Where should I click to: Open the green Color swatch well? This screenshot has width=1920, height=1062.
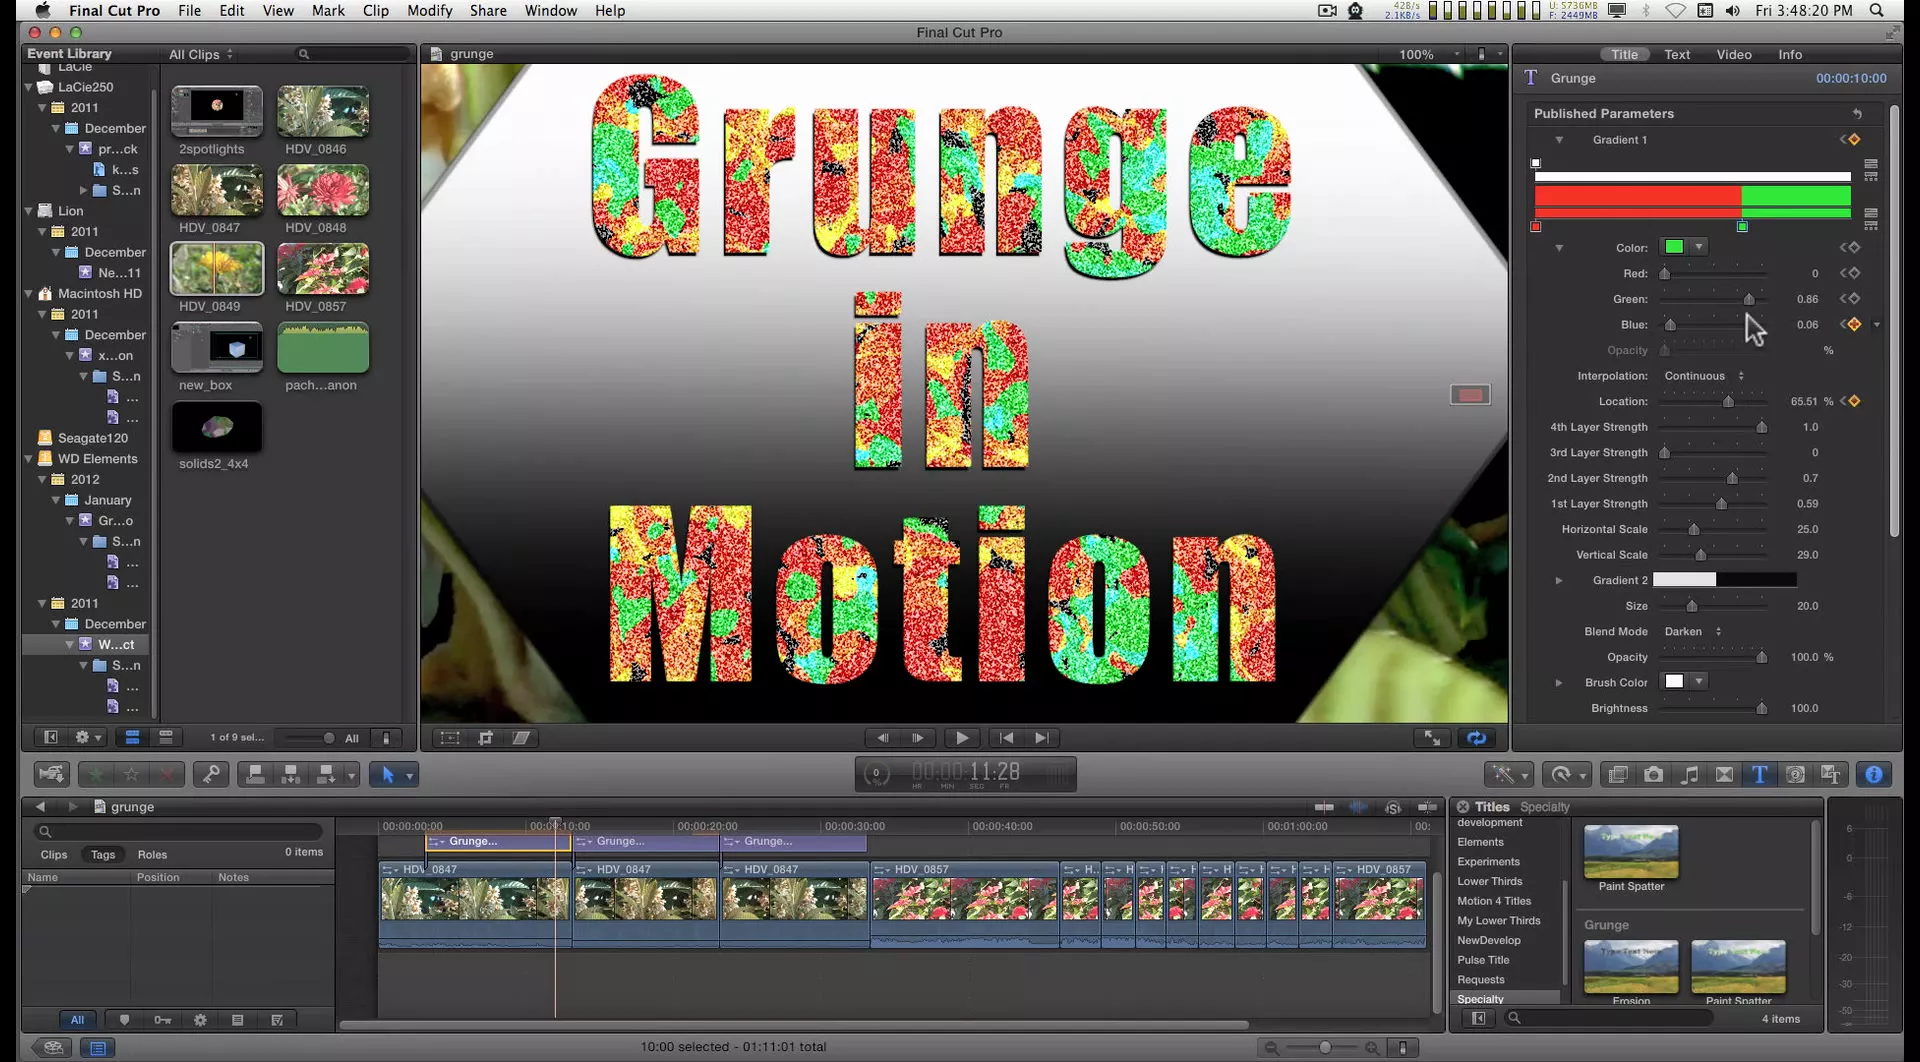[1674, 247]
